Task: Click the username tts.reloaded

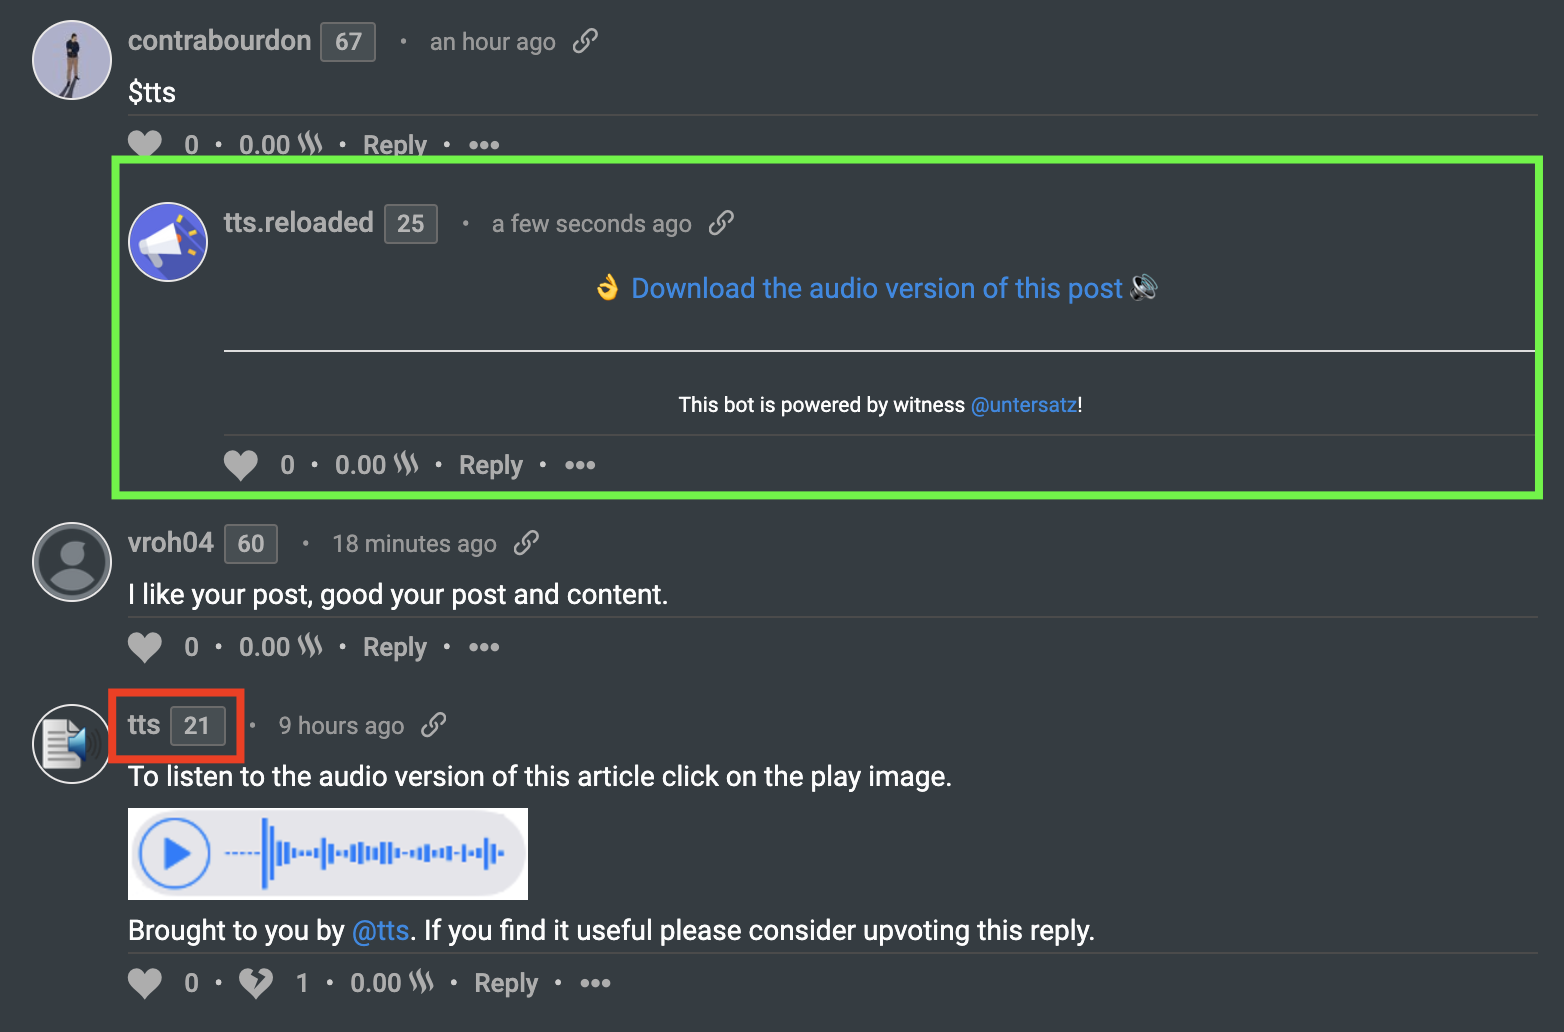Action: point(299,222)
